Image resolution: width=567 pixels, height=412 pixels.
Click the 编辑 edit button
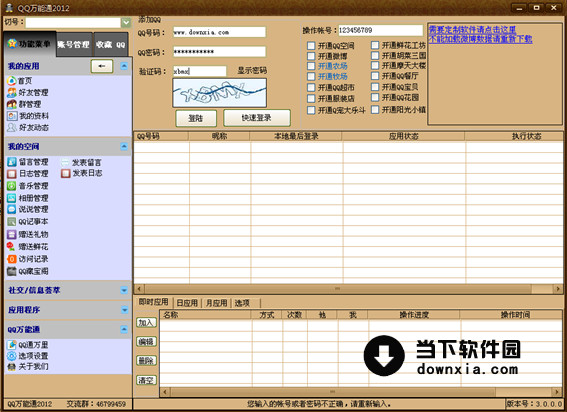click(146, 341)
